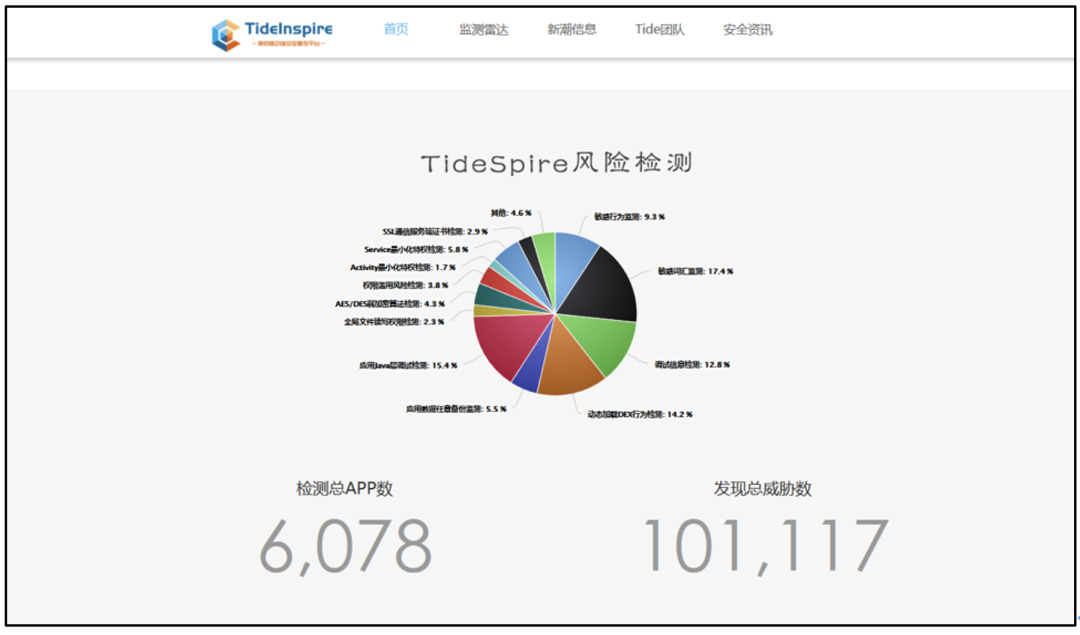The width and height of the screenshot is (1080, 635).
Task: Click the 发现总威胁数 caption
Action: coord(762,488)
